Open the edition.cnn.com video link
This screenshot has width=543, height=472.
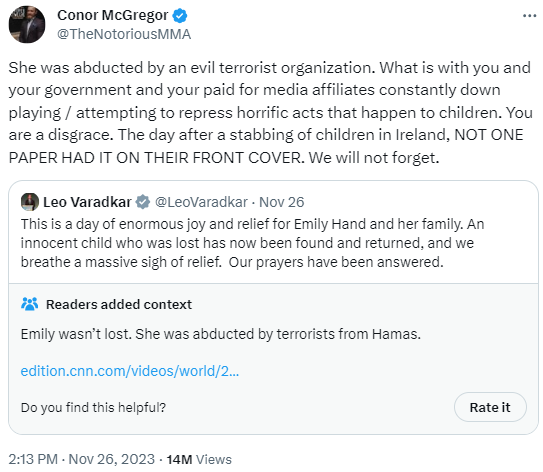(130, 371)
